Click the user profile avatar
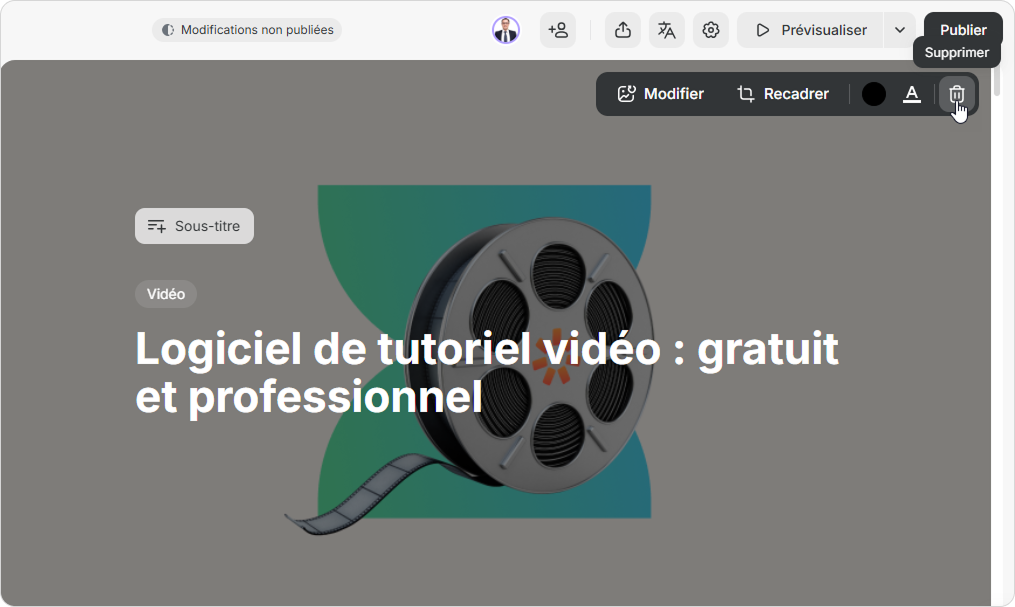The image size is (1015, 607). (x=506, y=30)
